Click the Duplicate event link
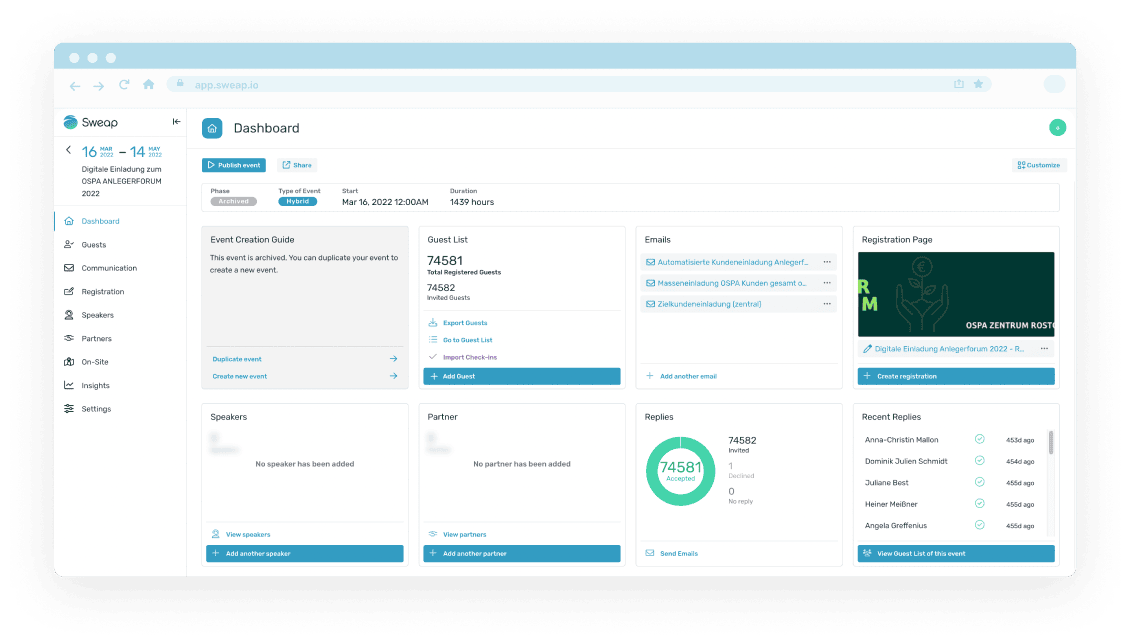Screen dimensions: 1130x642 237,359
